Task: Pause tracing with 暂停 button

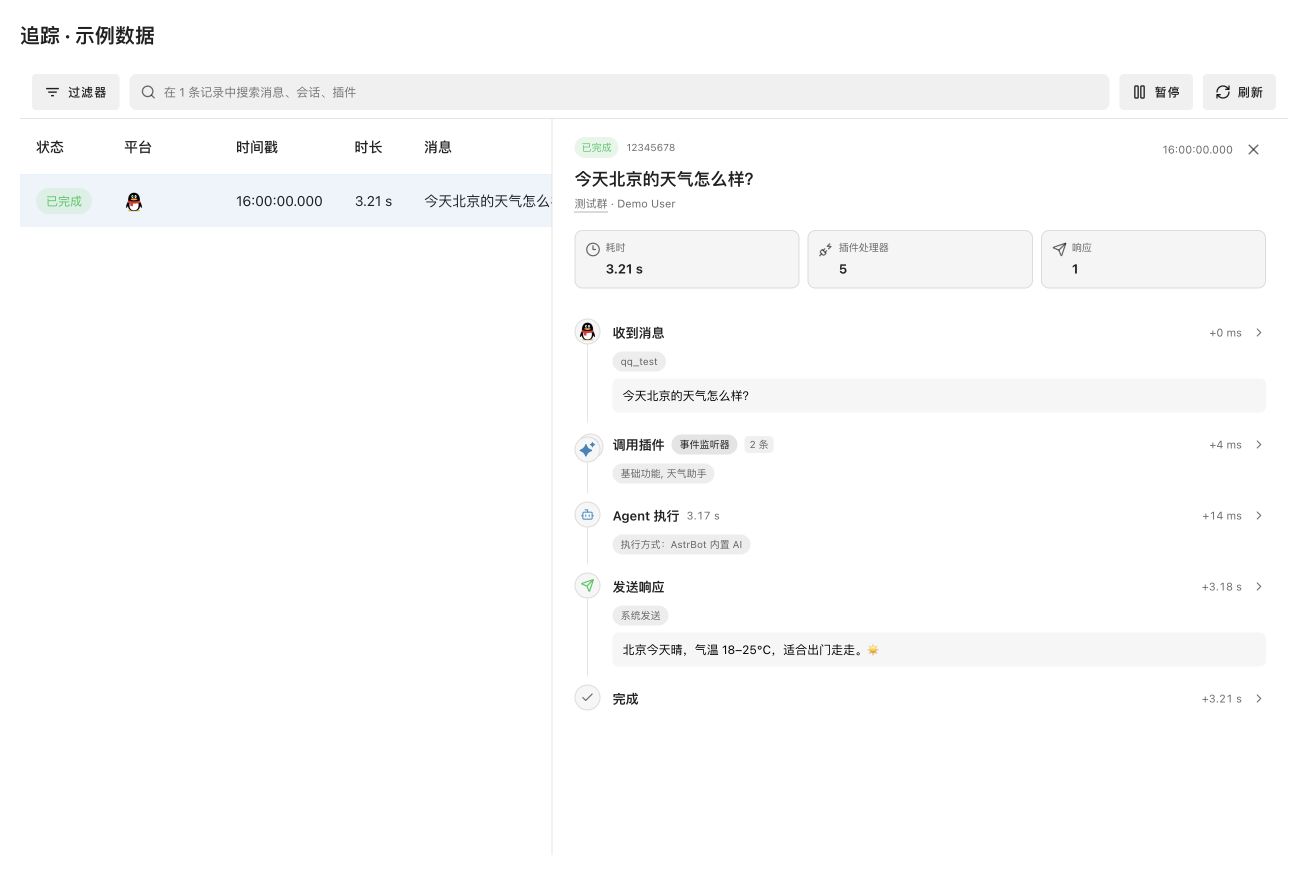Action: (1156, 92)
